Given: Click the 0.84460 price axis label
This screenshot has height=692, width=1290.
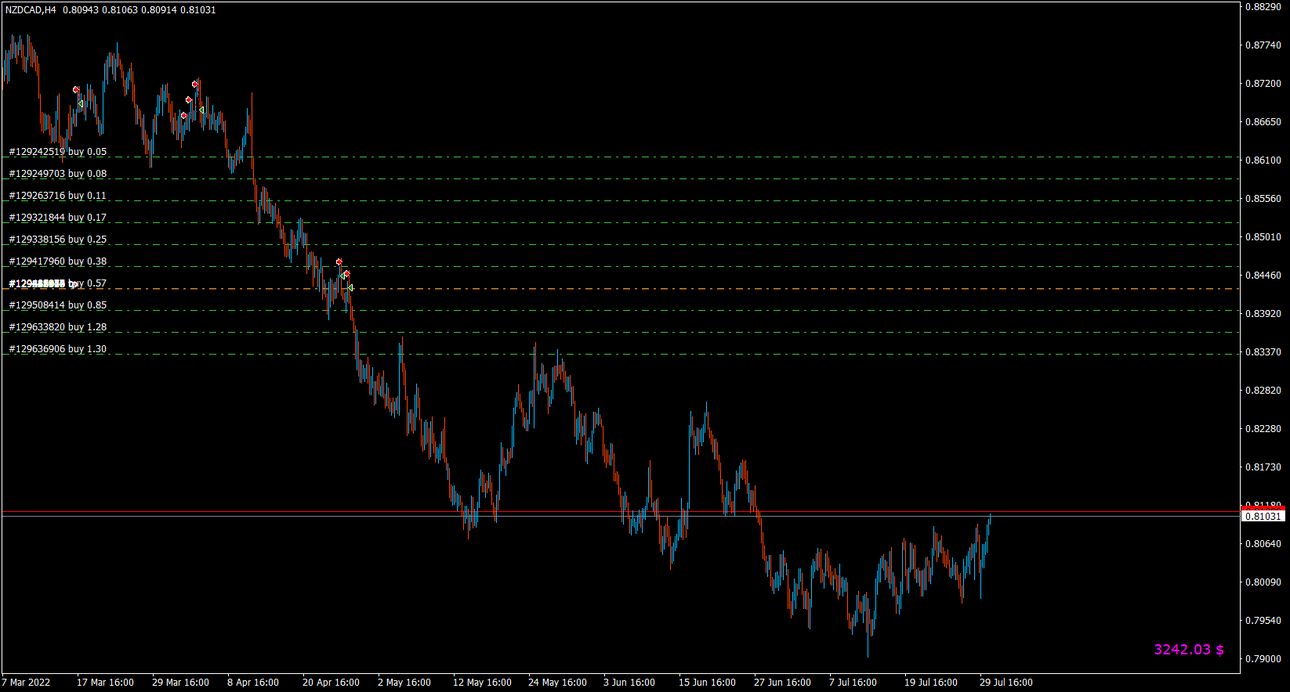Looking at the screenshot, I should point(1262,275).
